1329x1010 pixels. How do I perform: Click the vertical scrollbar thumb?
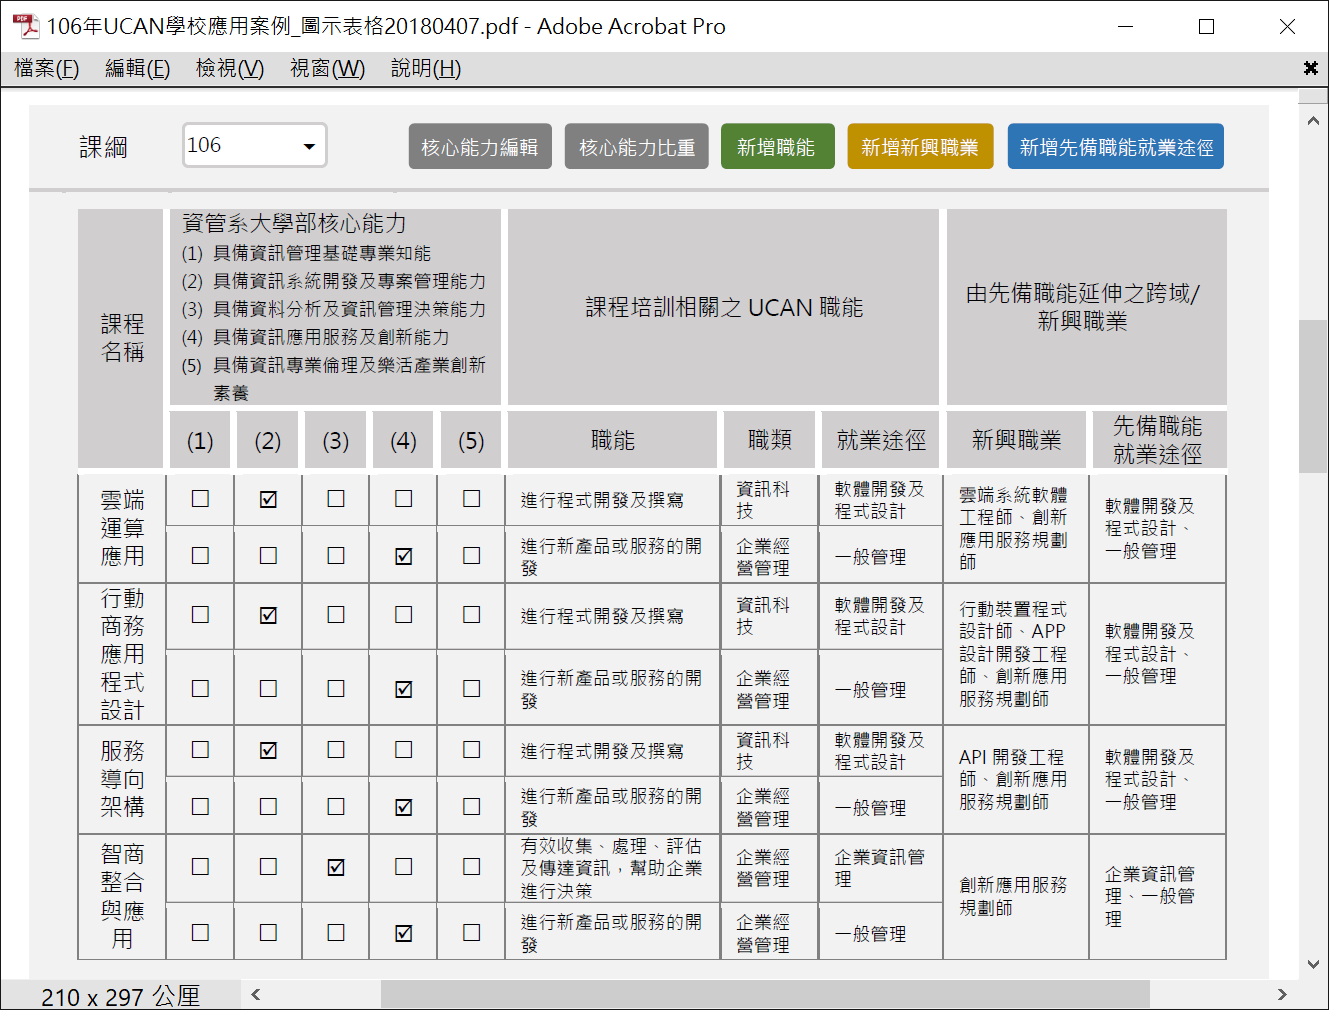tap(1313, 396)
